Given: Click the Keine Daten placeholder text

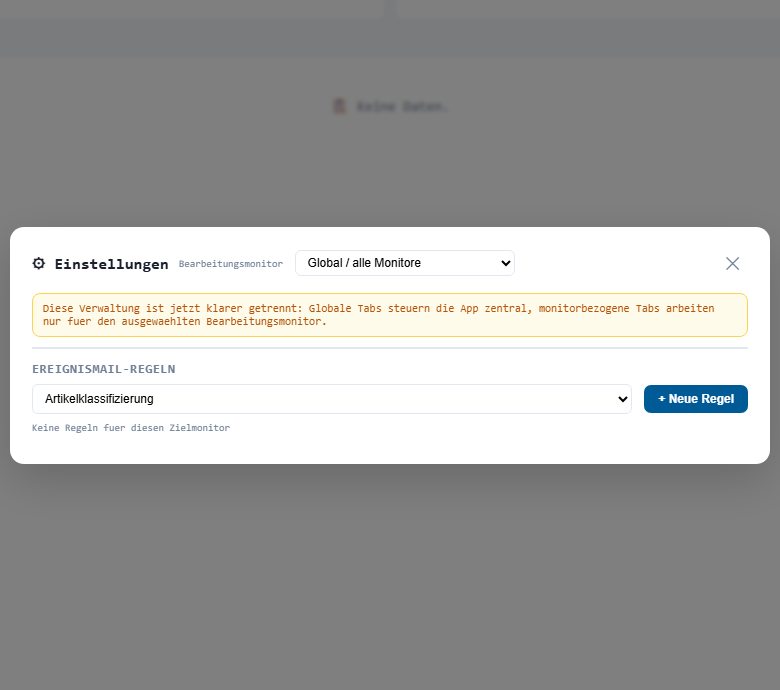Looking at the screenshot, I should coord(403,106).
